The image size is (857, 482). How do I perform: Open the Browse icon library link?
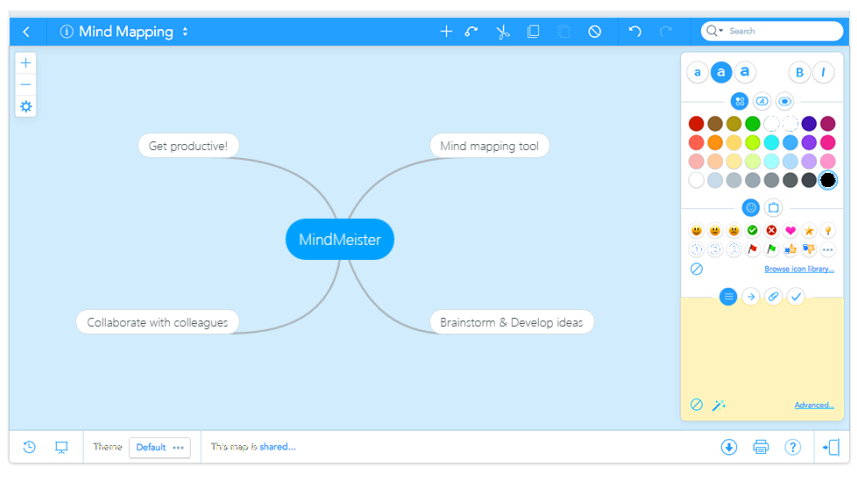click(799, 269)
